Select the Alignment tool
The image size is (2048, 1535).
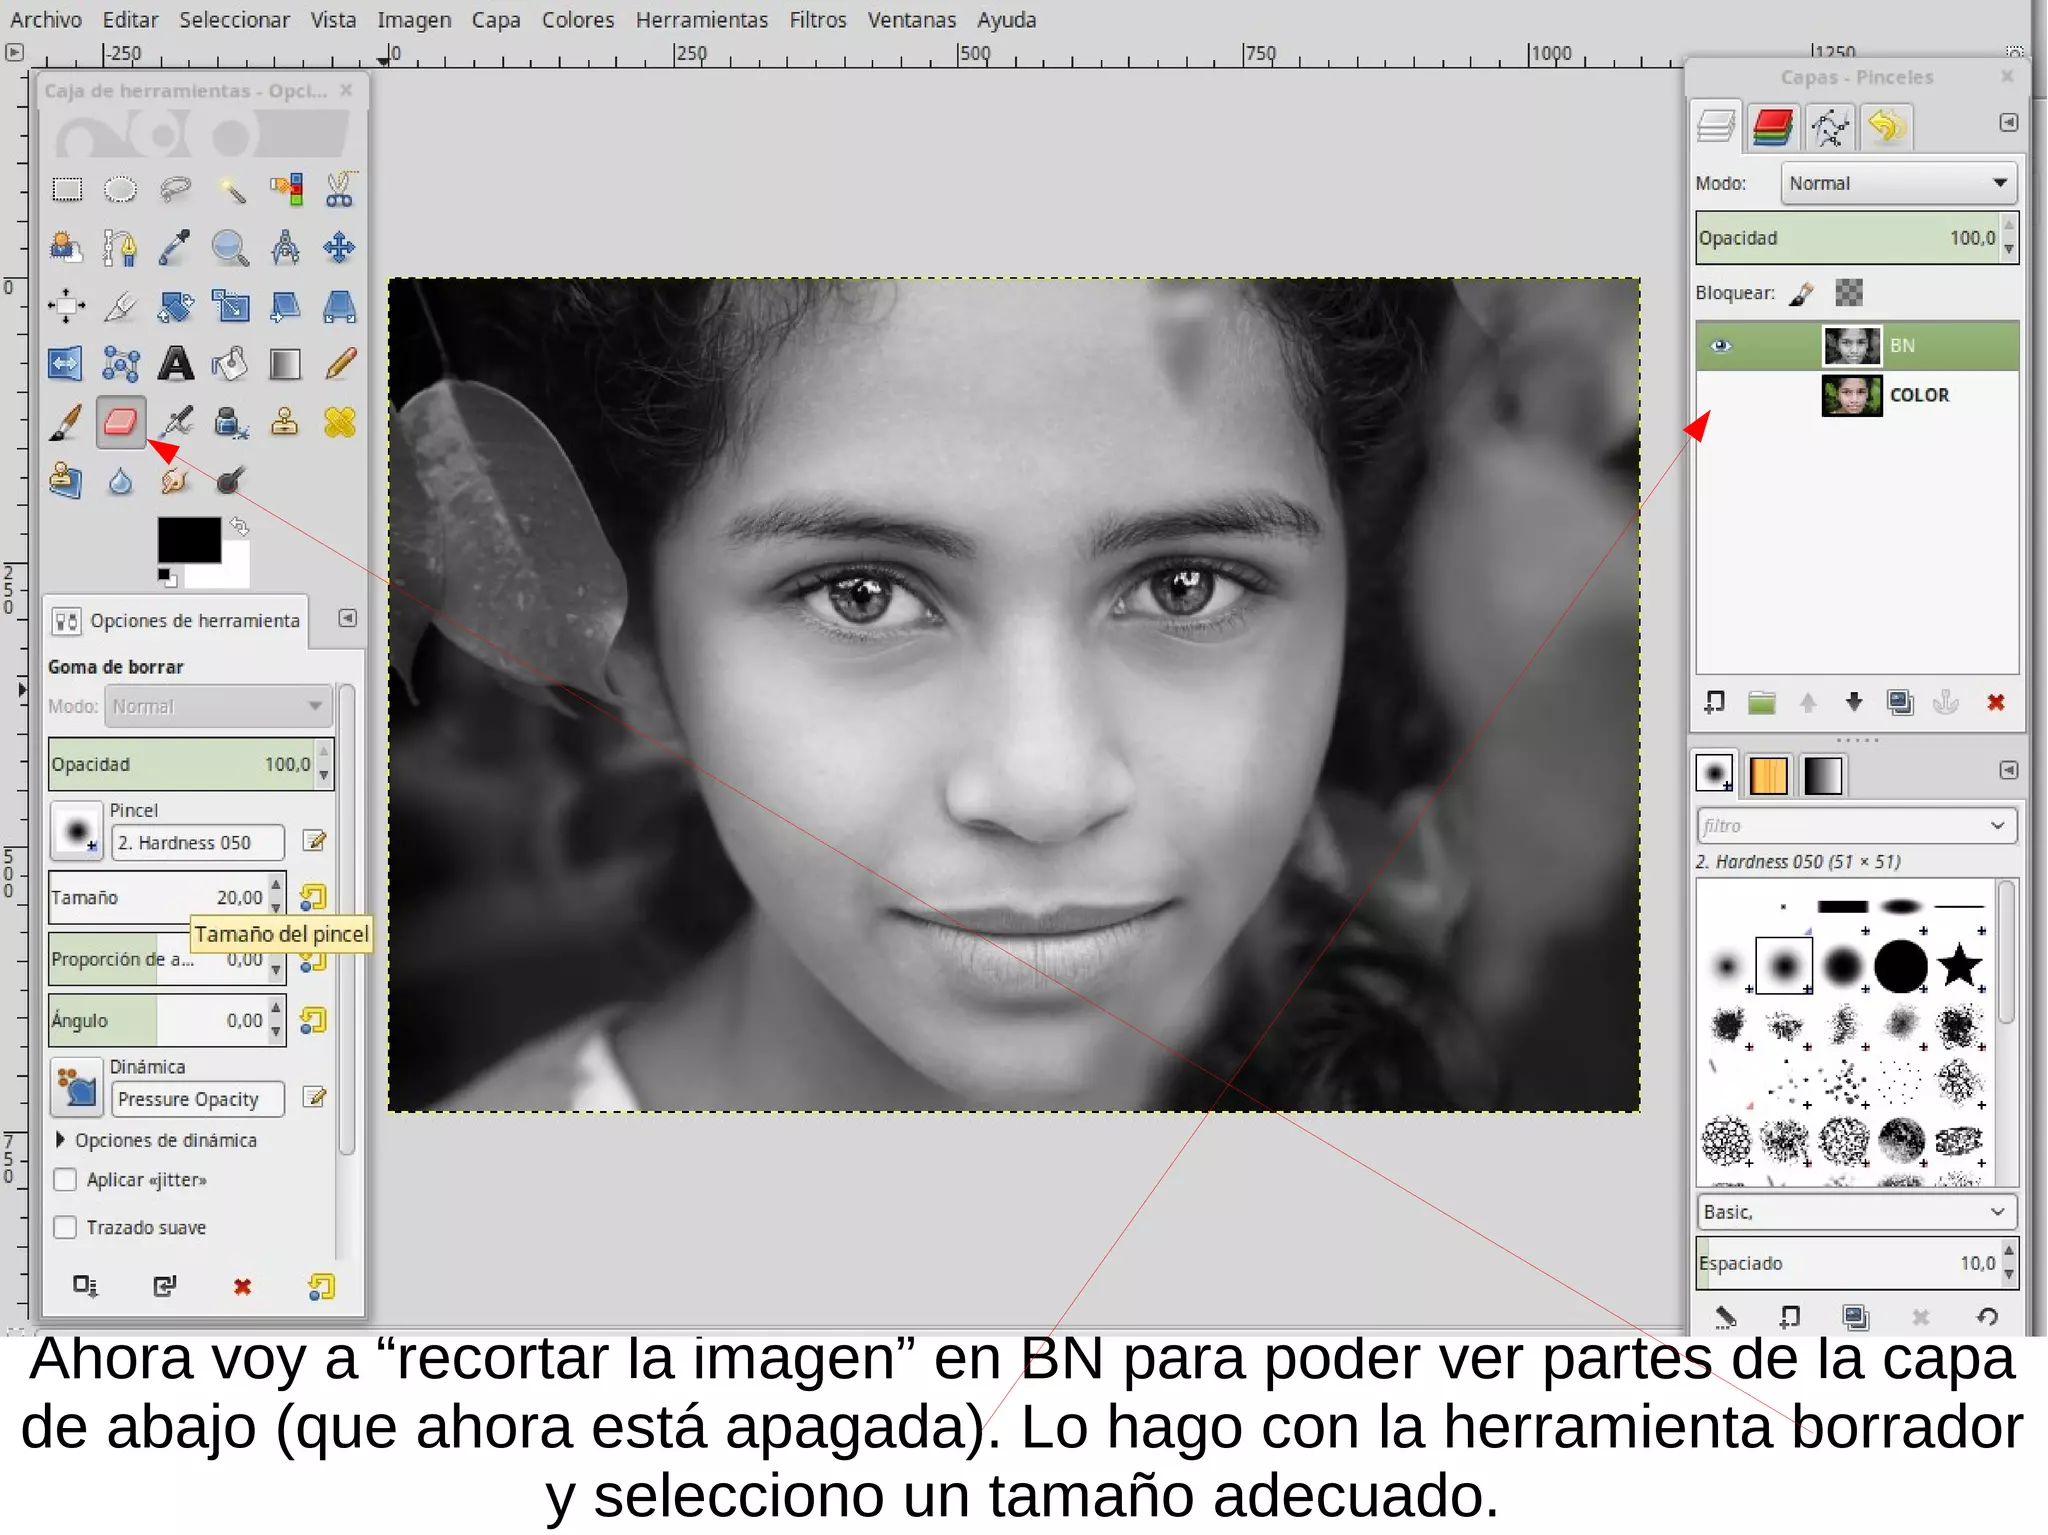coord(67,306)
